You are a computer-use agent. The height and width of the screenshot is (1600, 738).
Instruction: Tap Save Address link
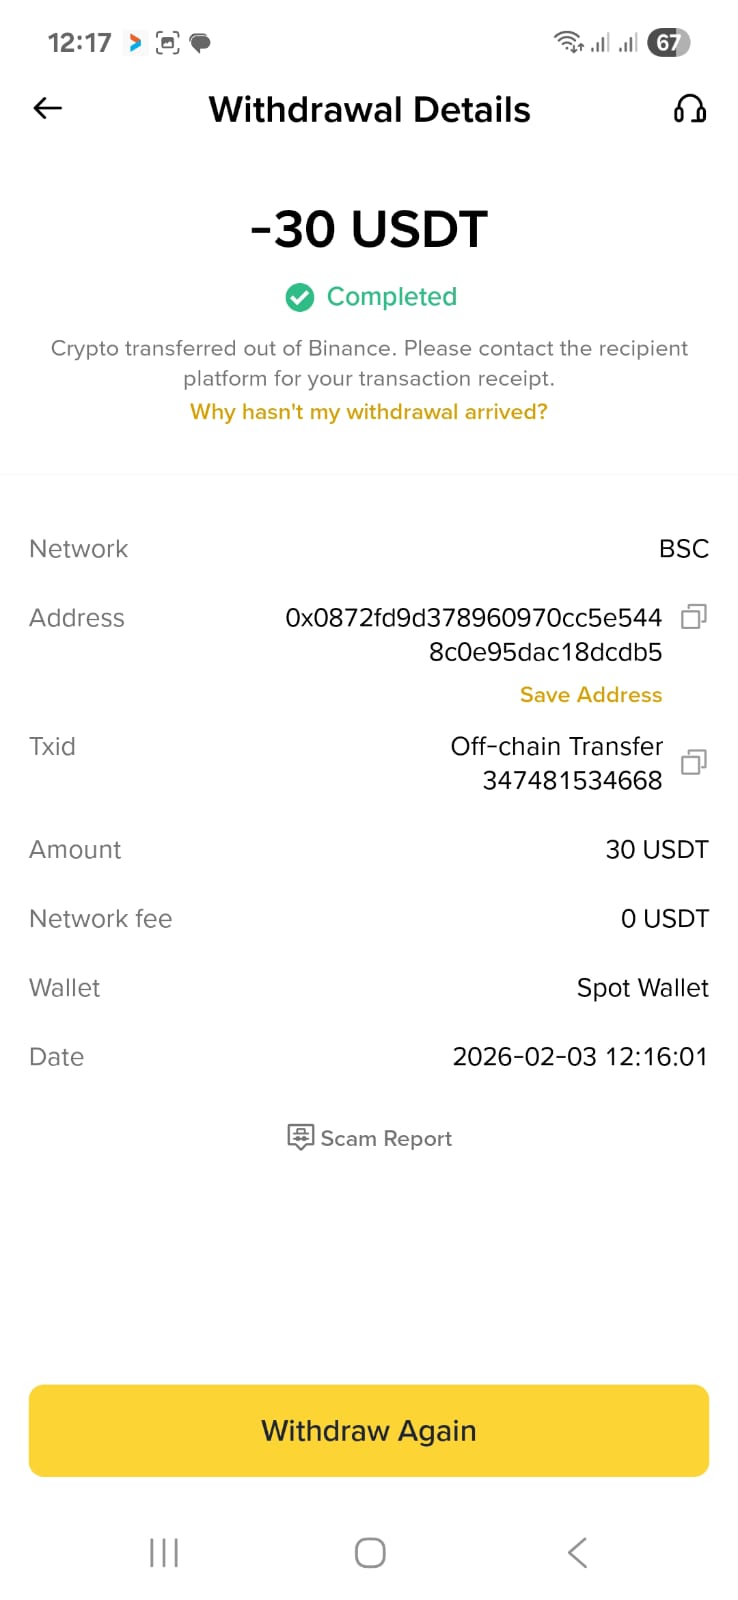(591, 695)
